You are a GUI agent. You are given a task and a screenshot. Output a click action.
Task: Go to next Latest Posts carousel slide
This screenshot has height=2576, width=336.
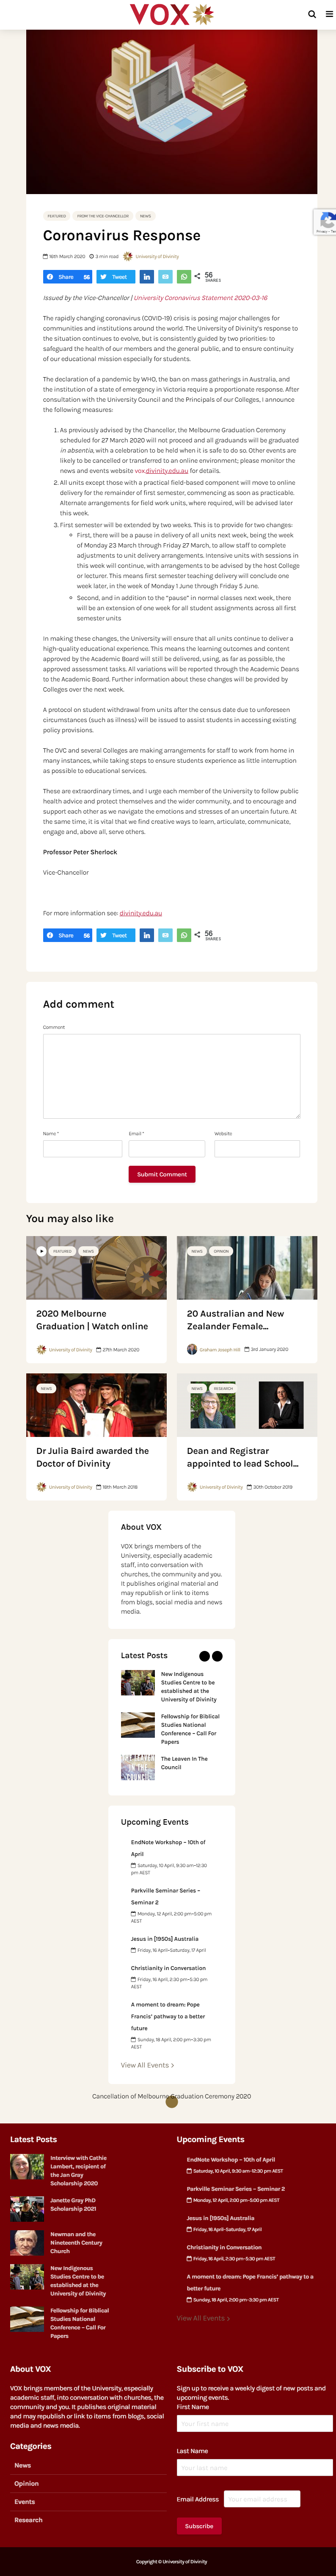point(217,1656)
